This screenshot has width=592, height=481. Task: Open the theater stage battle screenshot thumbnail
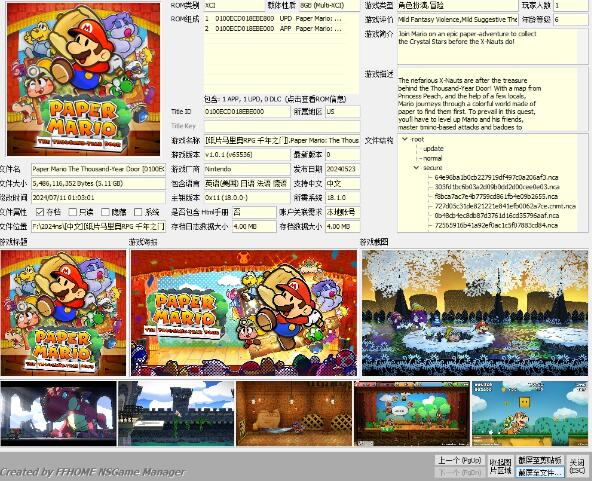(412, 413)
